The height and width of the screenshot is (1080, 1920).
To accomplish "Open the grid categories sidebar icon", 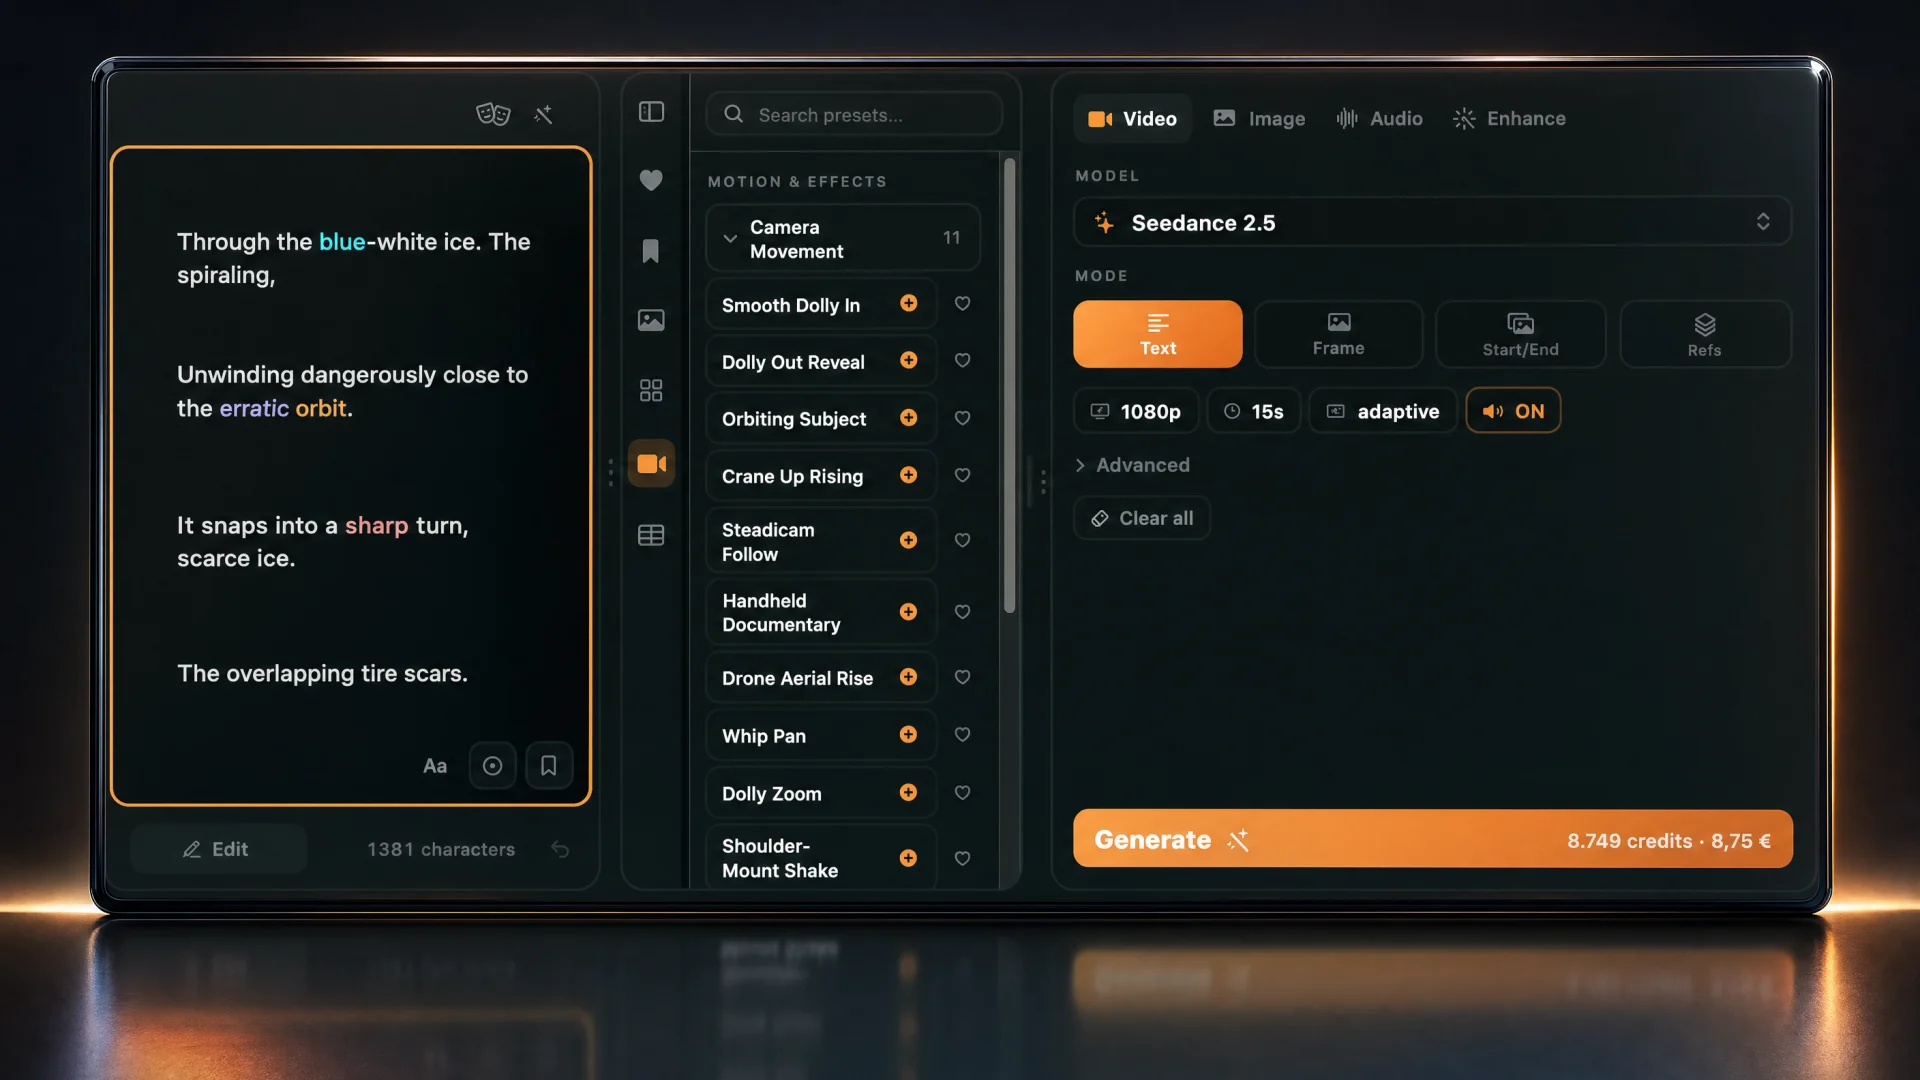I will pos(651,390).
